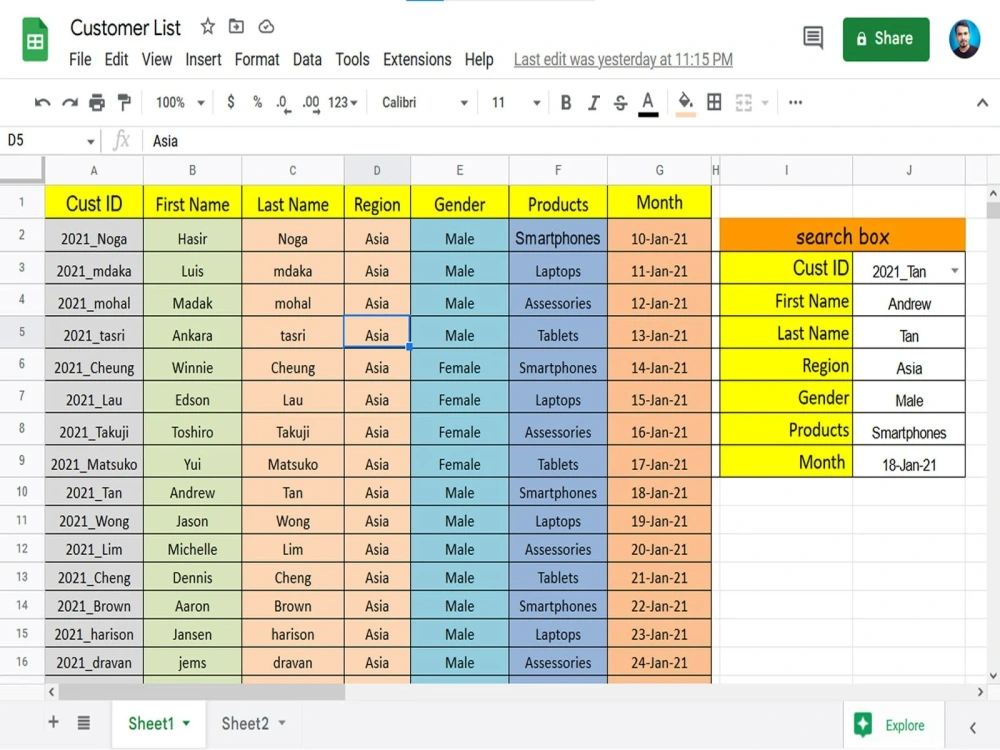The width and height of the screenshot is (1000, 750).
Task: Open the Insert menu
Action: coord(203,59)
